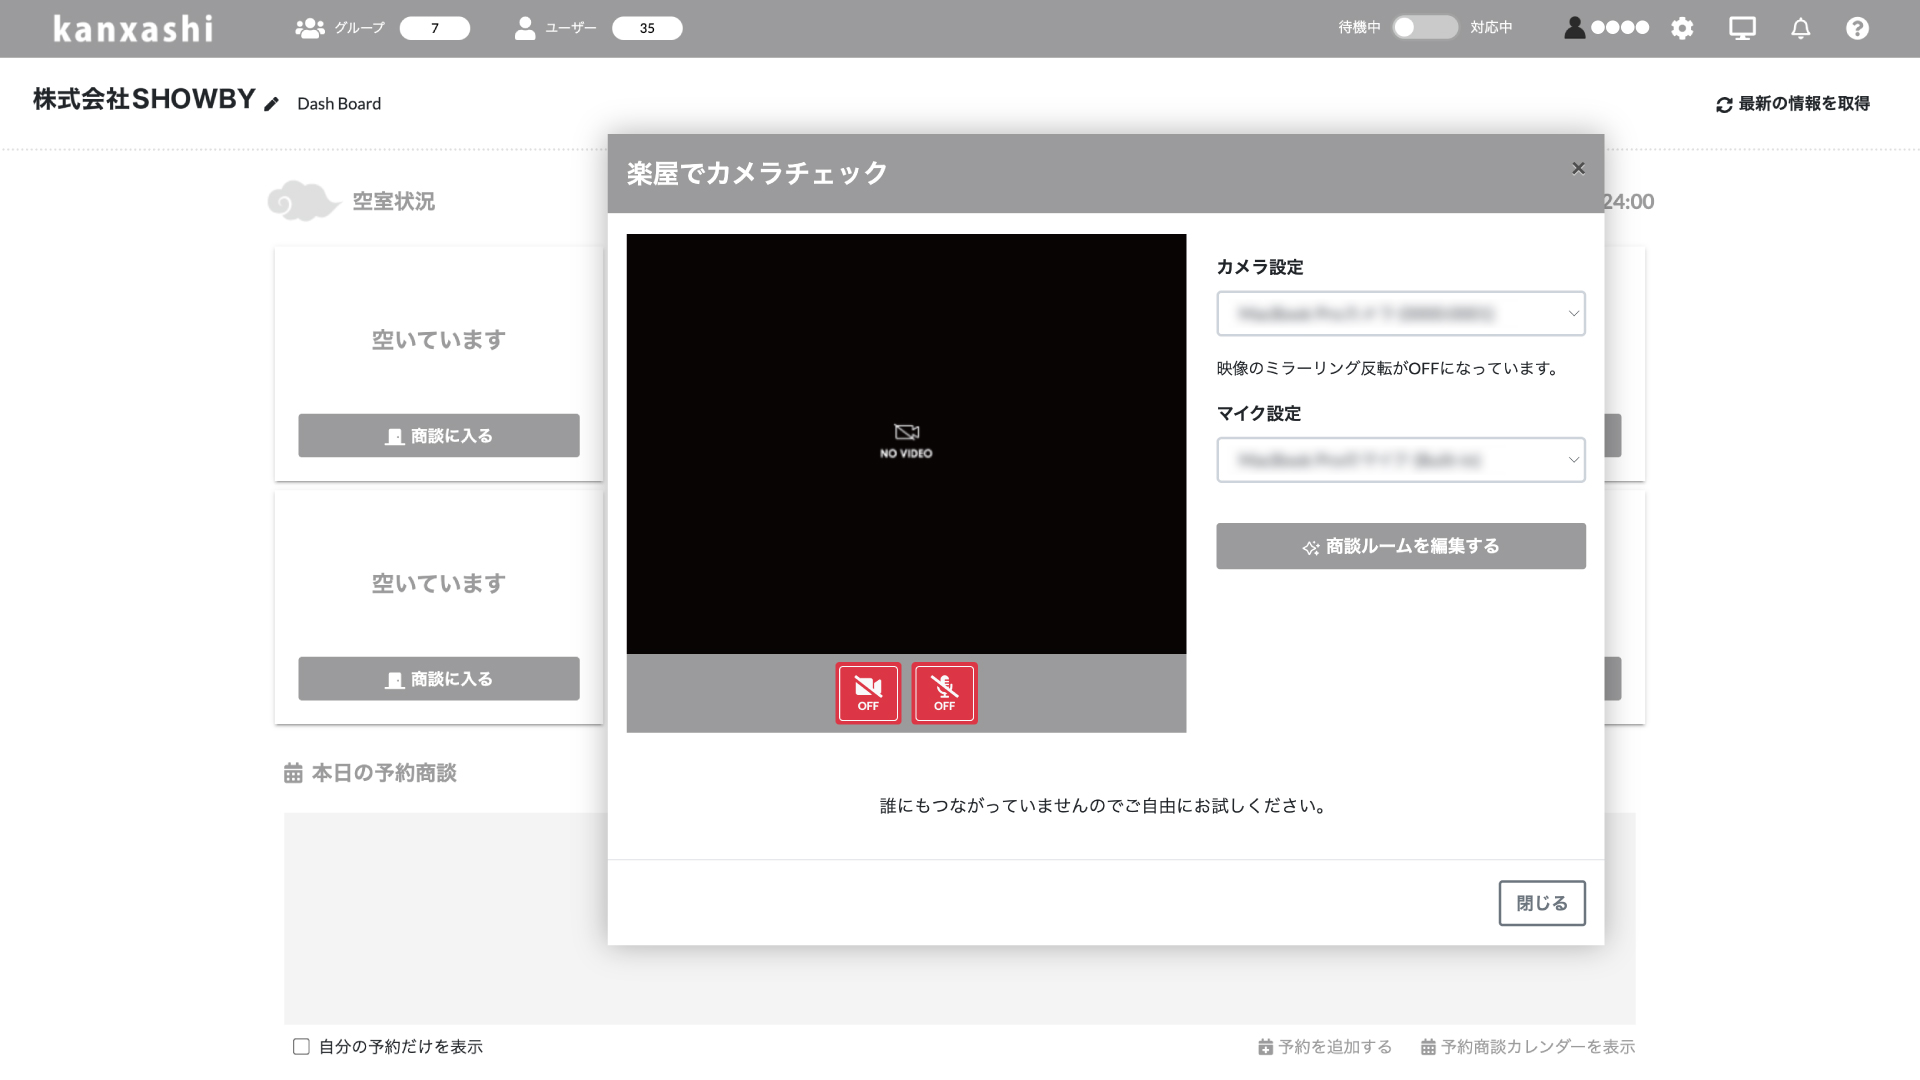Open the monitor screen icon
The image size is (1920, 1080).
point(1742,28)
